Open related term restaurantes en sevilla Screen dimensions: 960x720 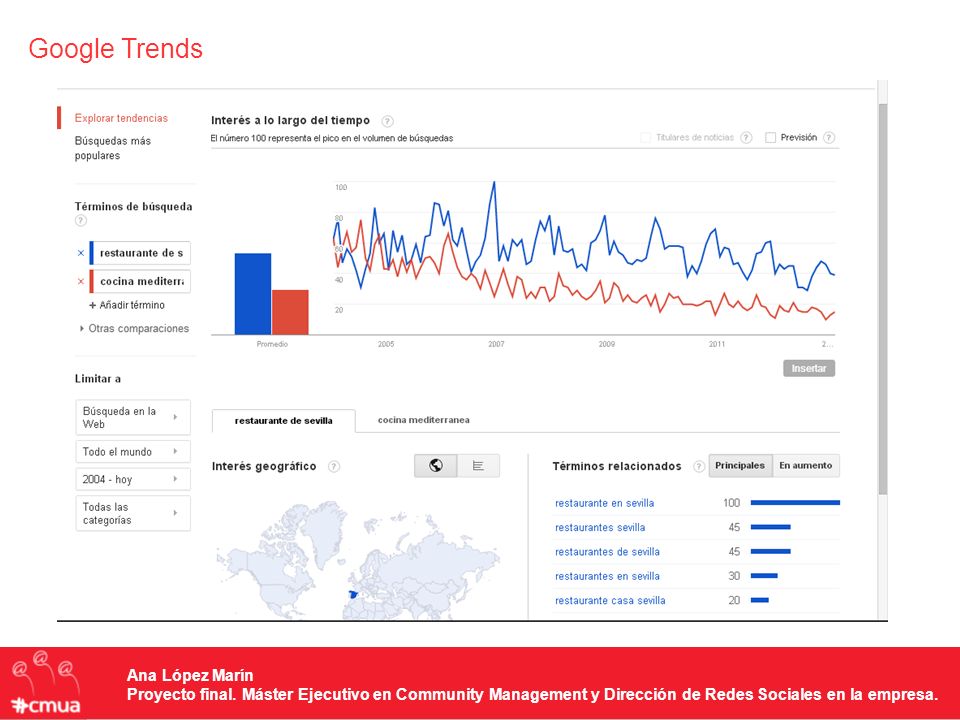coord(607,577)
